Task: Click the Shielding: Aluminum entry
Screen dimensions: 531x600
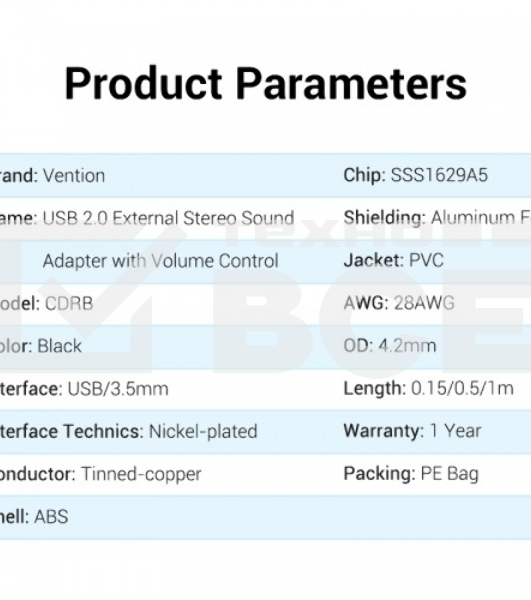Action: pyautogui.click(x=437, y=218)
